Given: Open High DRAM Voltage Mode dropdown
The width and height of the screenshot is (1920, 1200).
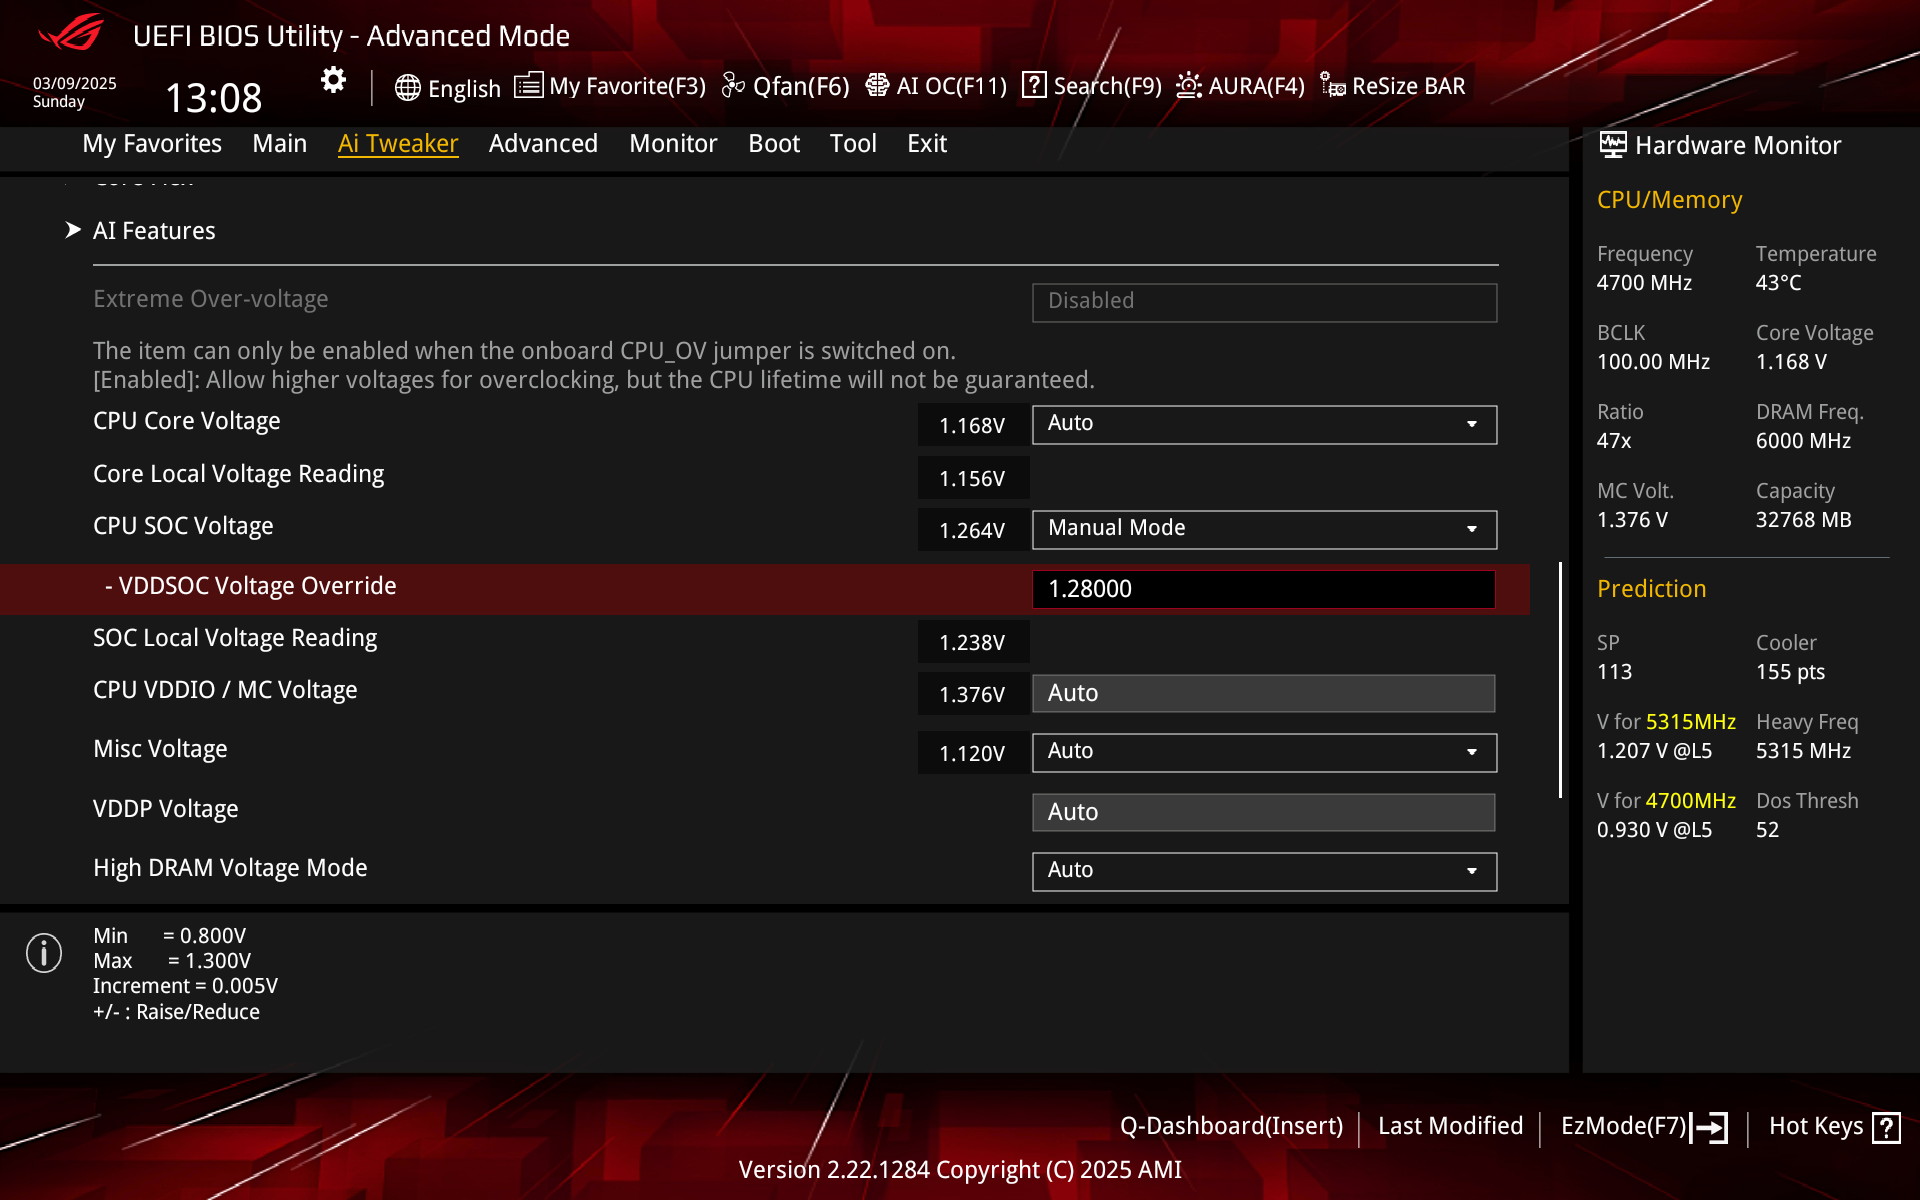Looking at the screenshot, I should [1264, 871].
